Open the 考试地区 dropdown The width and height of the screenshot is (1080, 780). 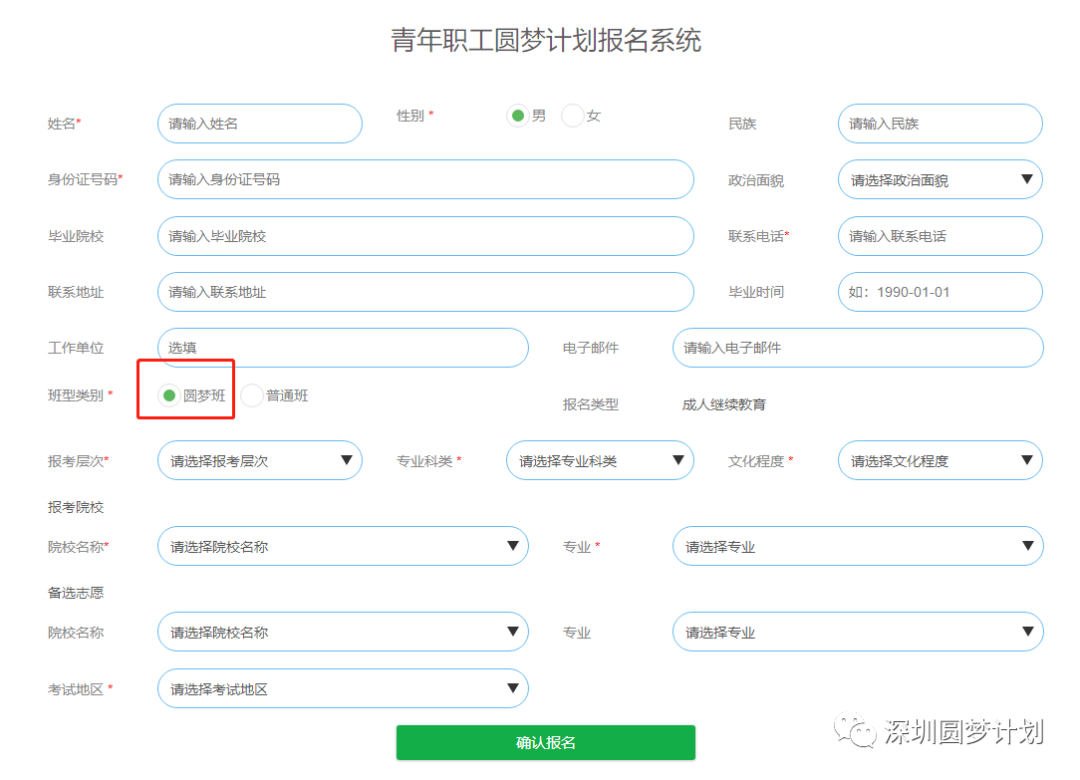click(x=343, y=688)
